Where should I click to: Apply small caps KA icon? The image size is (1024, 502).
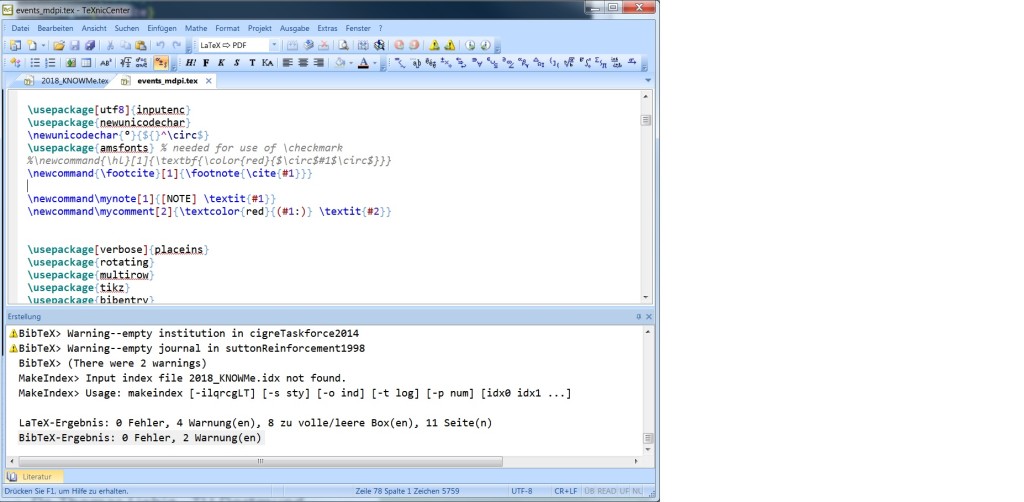coord(268,63)
